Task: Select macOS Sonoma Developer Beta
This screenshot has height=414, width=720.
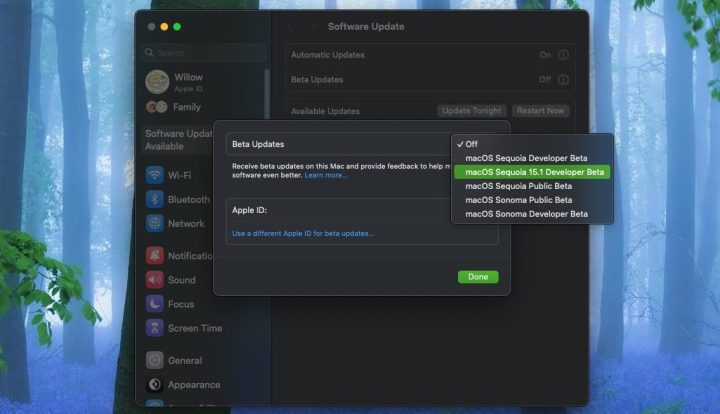Action: [x=525, y=214]
